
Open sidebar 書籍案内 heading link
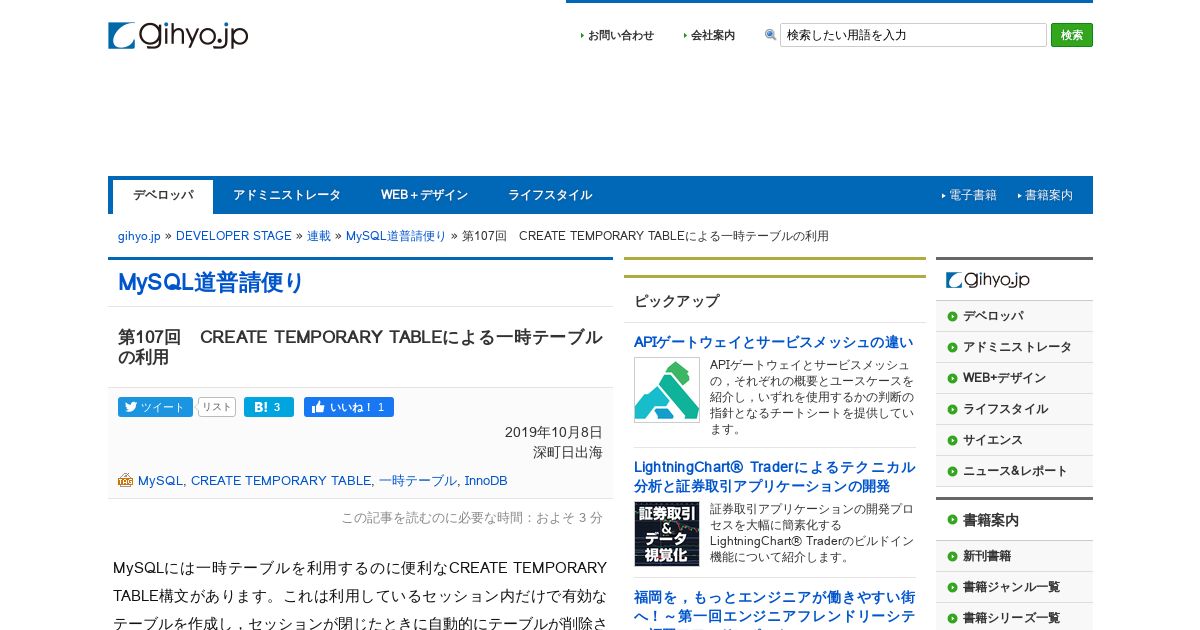991,521
